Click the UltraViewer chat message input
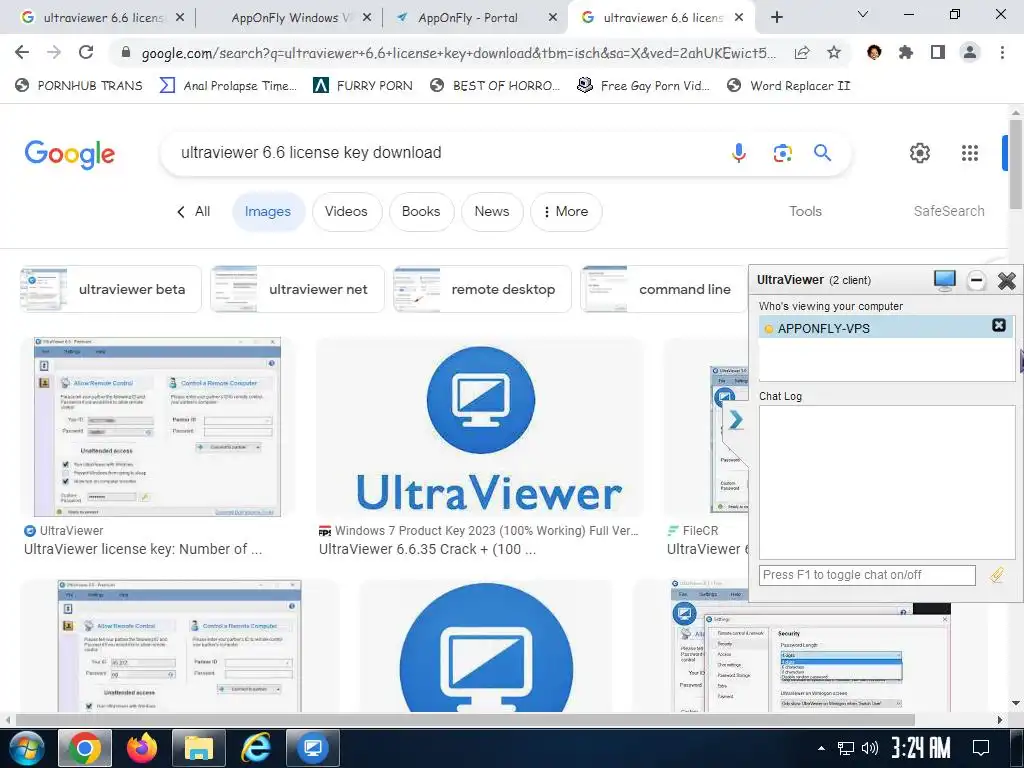The image size is (1024, 768). (x=867, y=575)
